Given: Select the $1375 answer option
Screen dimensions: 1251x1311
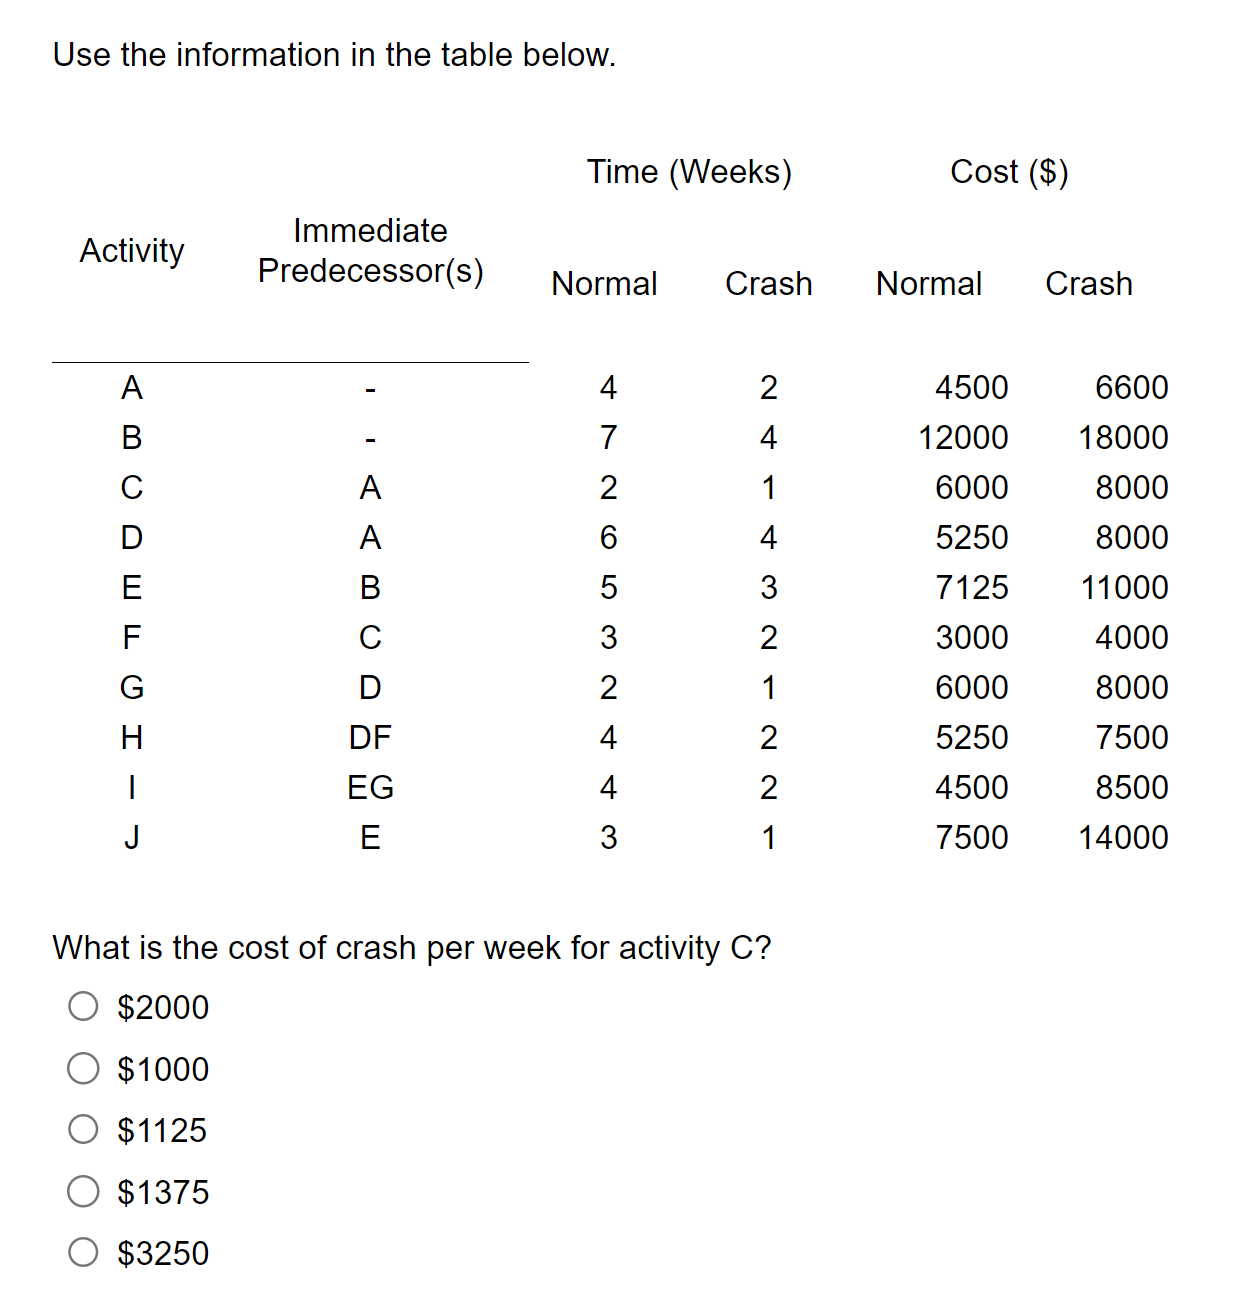Looking at the screenshot, I should click(x=84, y=1191).
